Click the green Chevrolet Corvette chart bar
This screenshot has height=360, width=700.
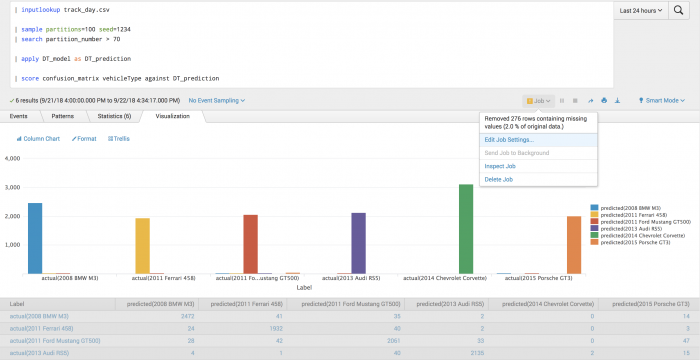tap(466, 229)
